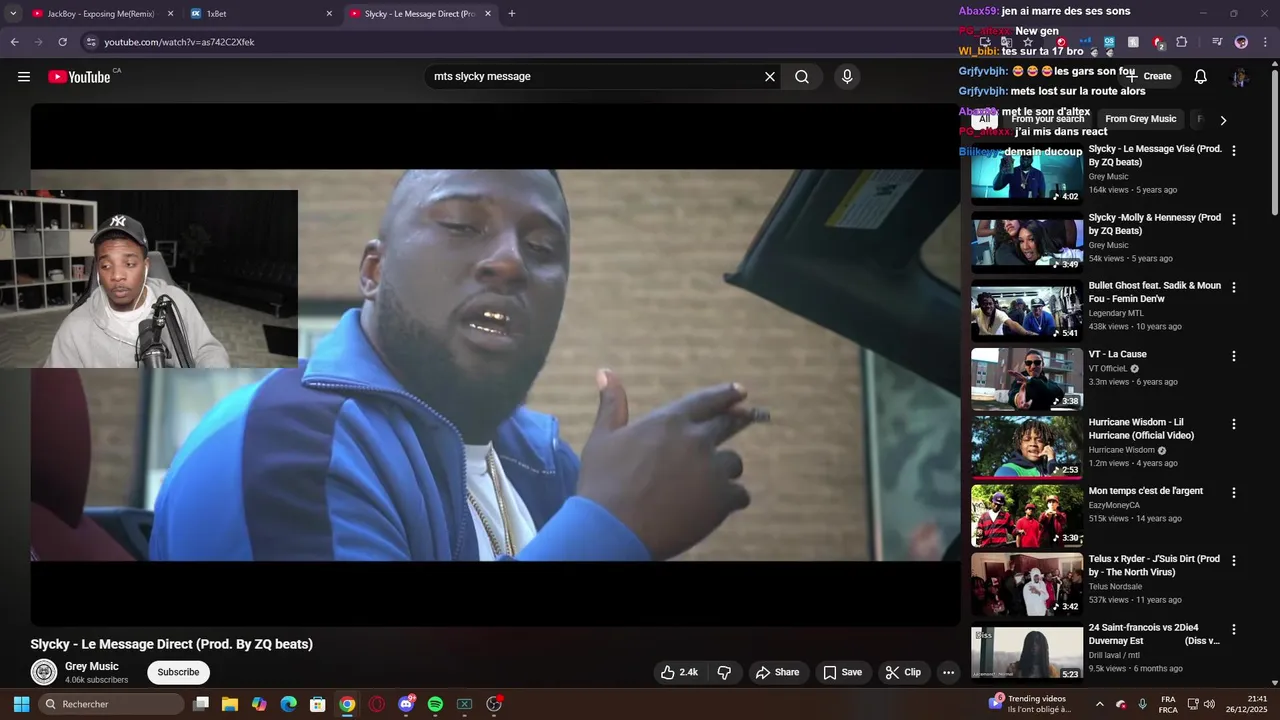This screenshot has height=720, width=1280.
Task: Save the video to a playlist
Action: tap(842, 673)
